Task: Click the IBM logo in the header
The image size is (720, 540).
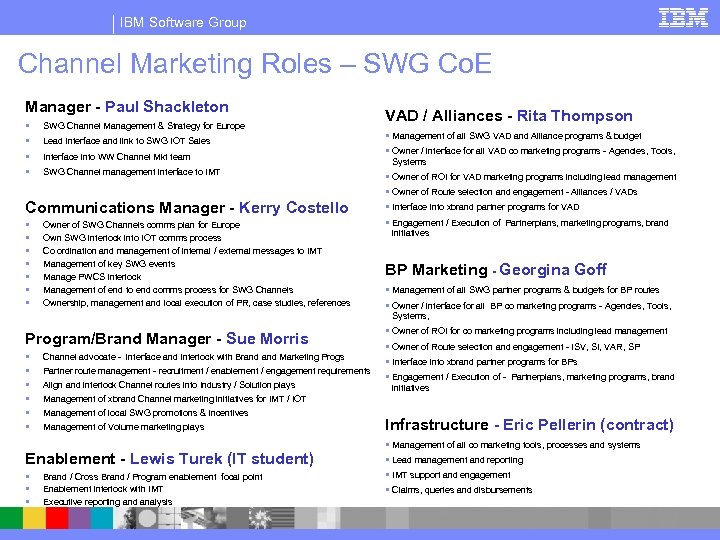Action: coord(683,18)
